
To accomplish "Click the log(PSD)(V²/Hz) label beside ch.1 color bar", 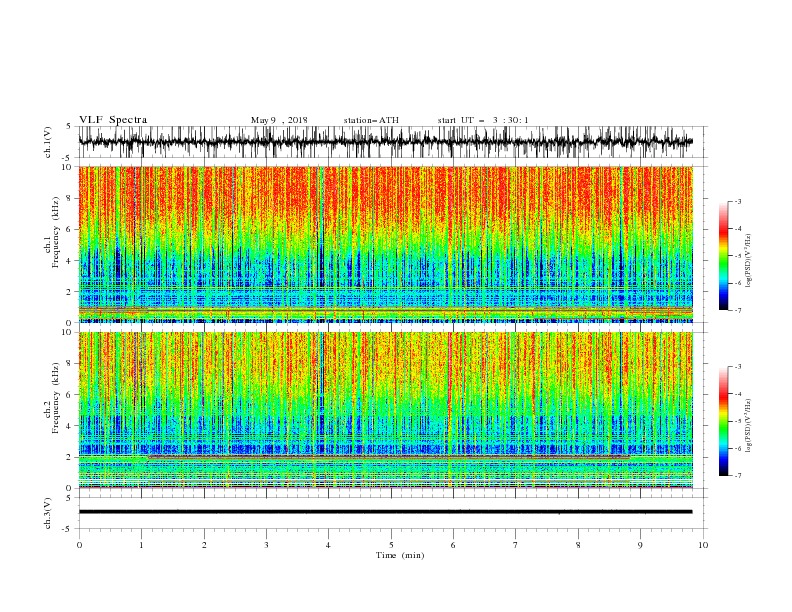I will 749,261.
